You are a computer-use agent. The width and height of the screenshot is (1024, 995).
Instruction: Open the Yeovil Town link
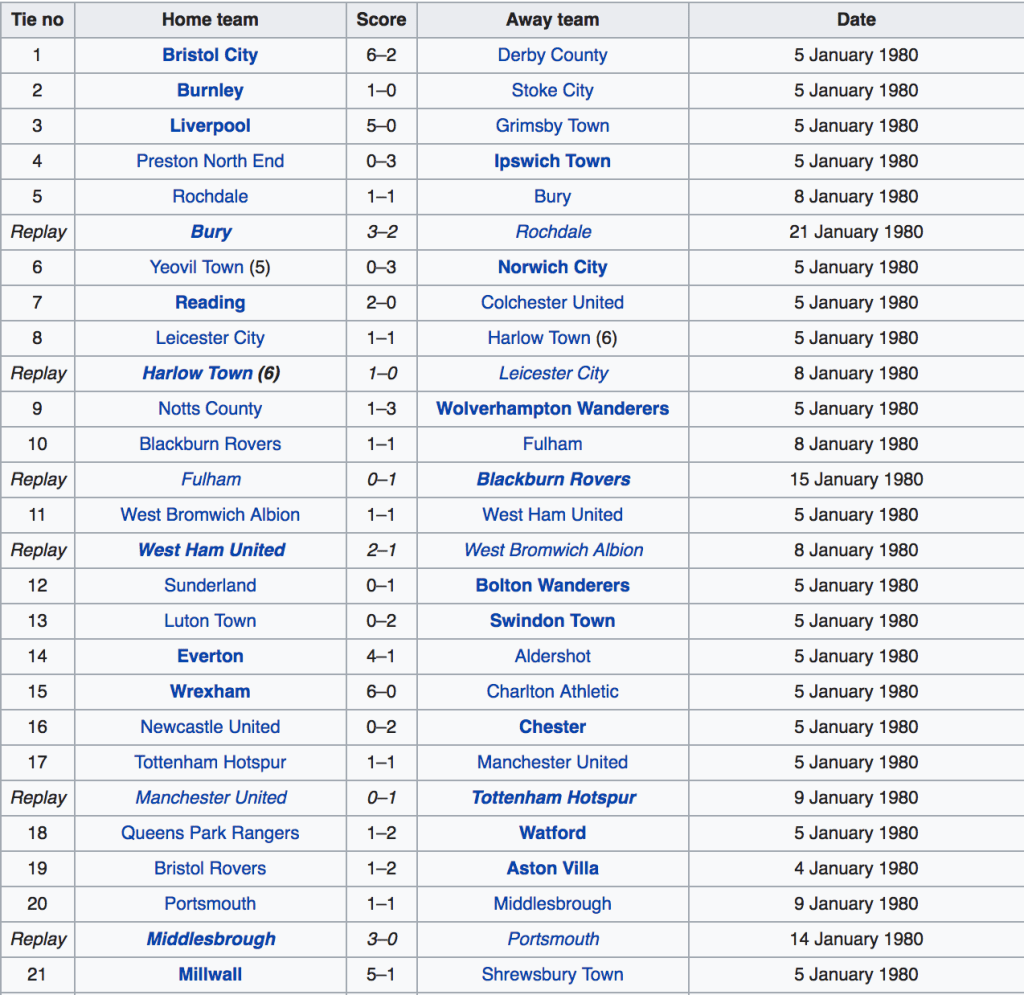196,267
